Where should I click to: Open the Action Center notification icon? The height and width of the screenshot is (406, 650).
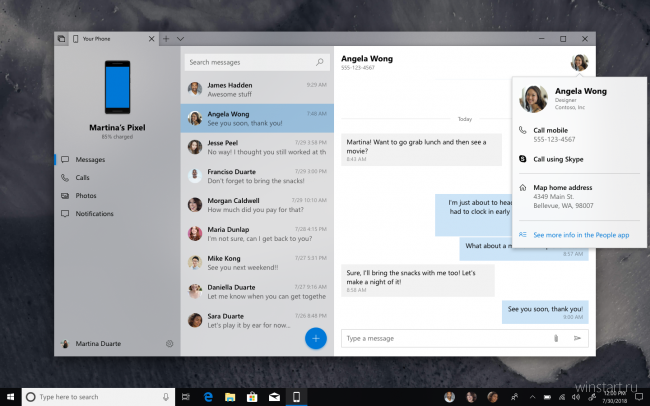pyautogui.click(x=639, y=397)
